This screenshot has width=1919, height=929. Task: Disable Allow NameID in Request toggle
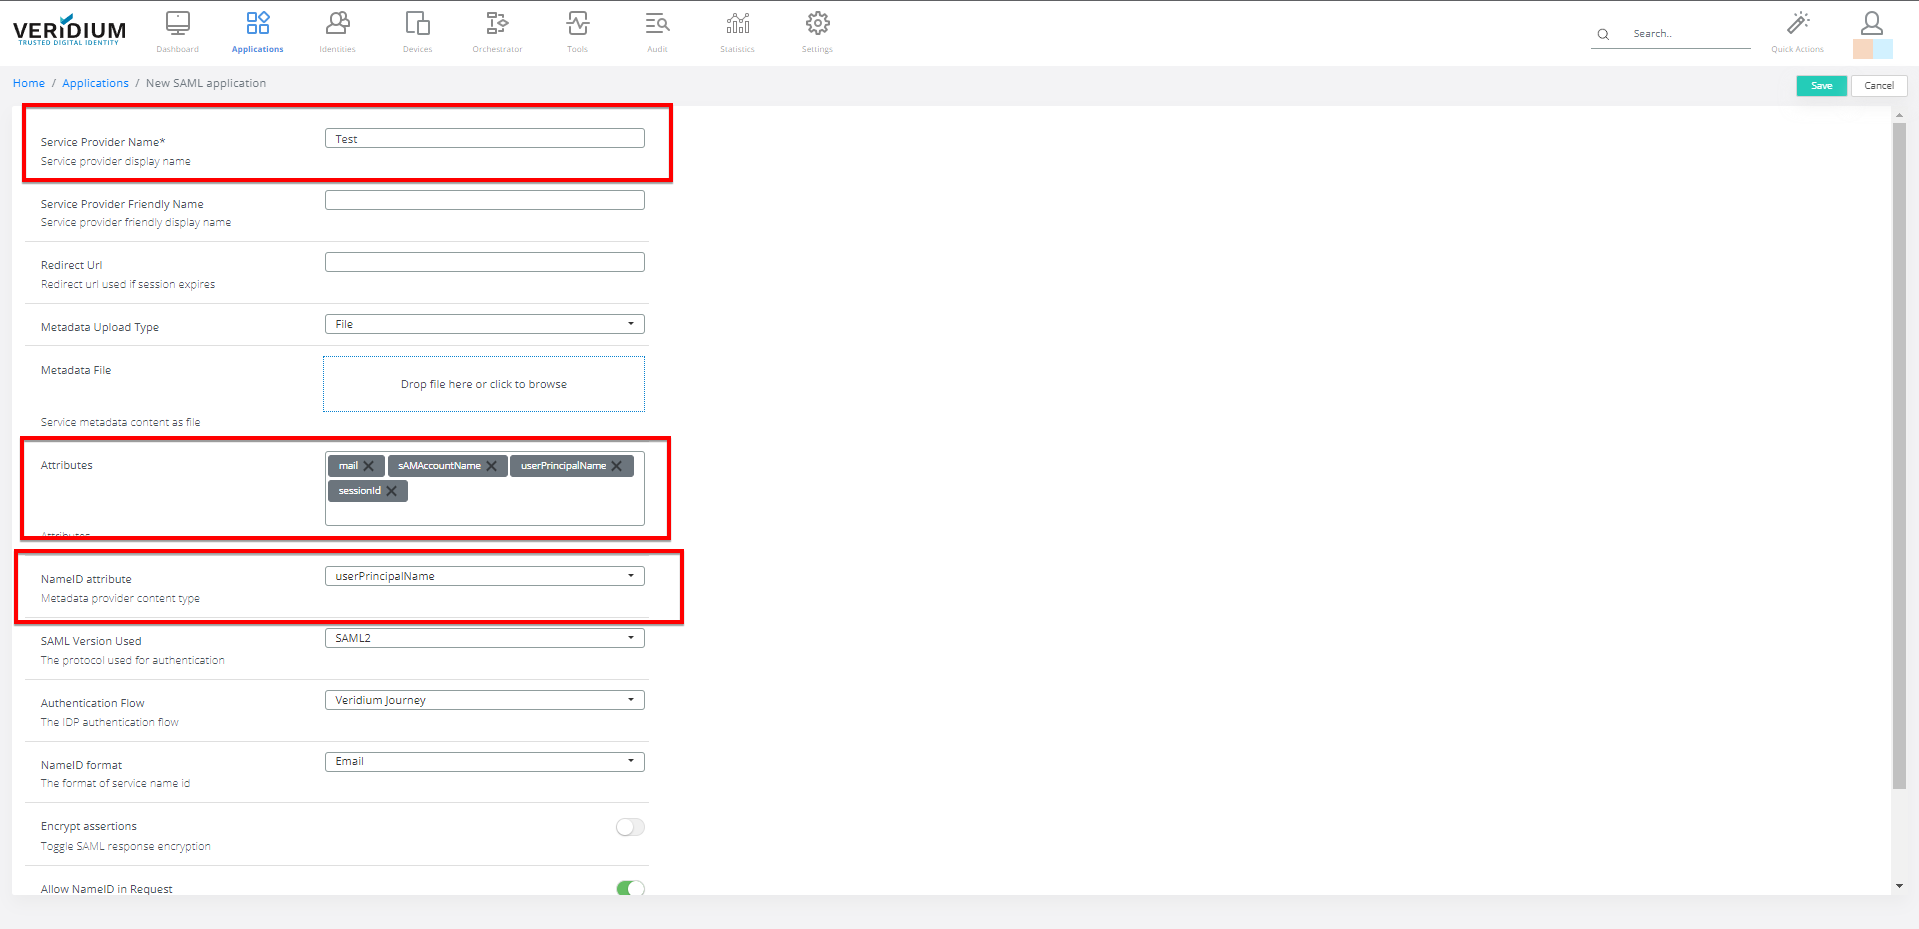[x=630, y=888]
